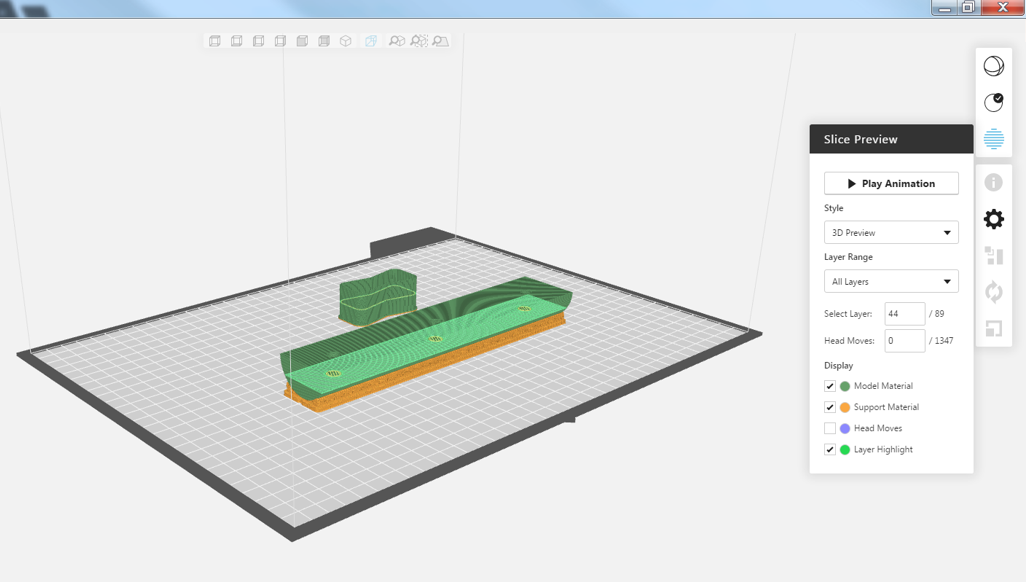Click the zoom-to-selection magnifier with dashed cube
1027x582 pixels.
click(419, 41)
